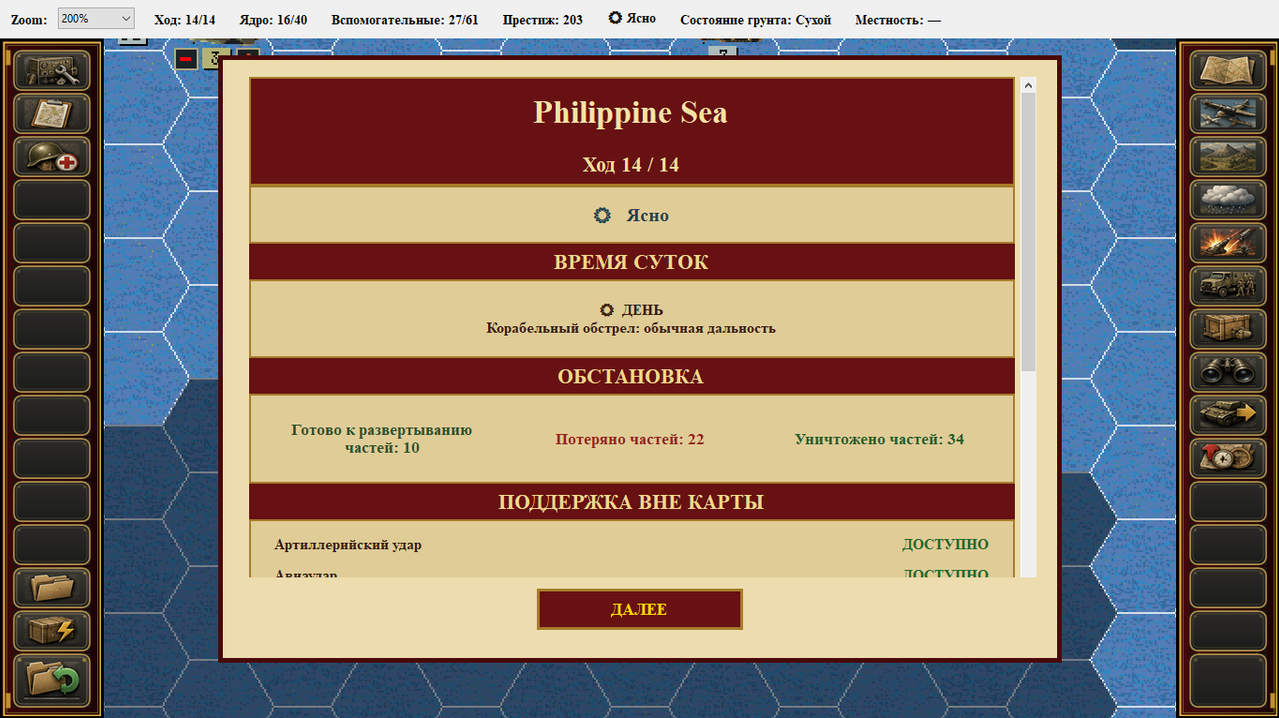Click the tank with yellow arrow icon

(x=1227, y=415)
